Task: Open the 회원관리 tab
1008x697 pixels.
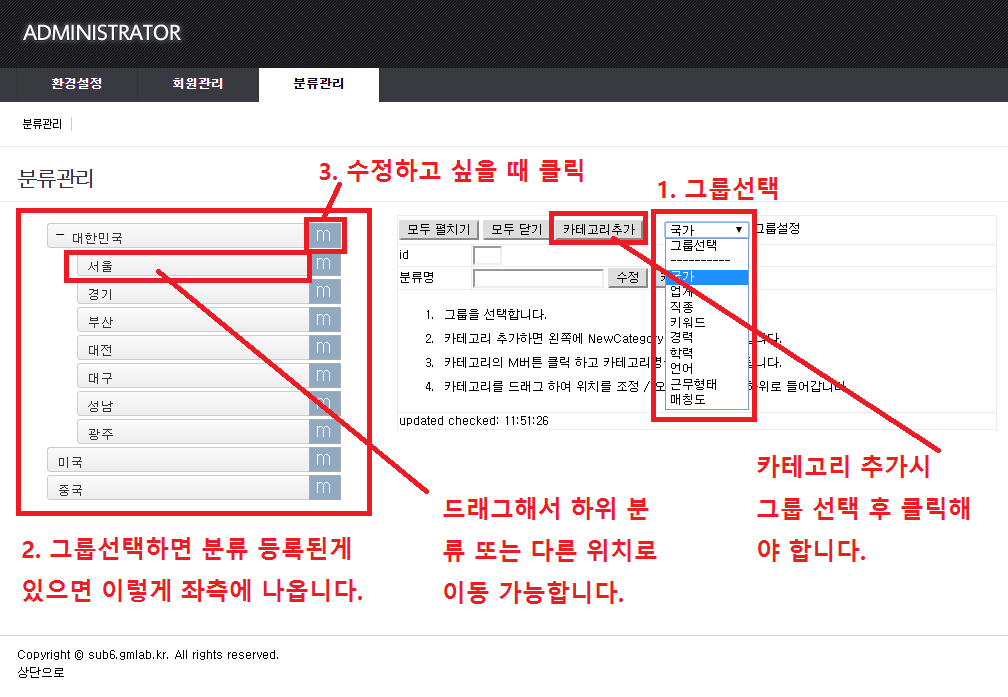Action: tap(198, 84)
